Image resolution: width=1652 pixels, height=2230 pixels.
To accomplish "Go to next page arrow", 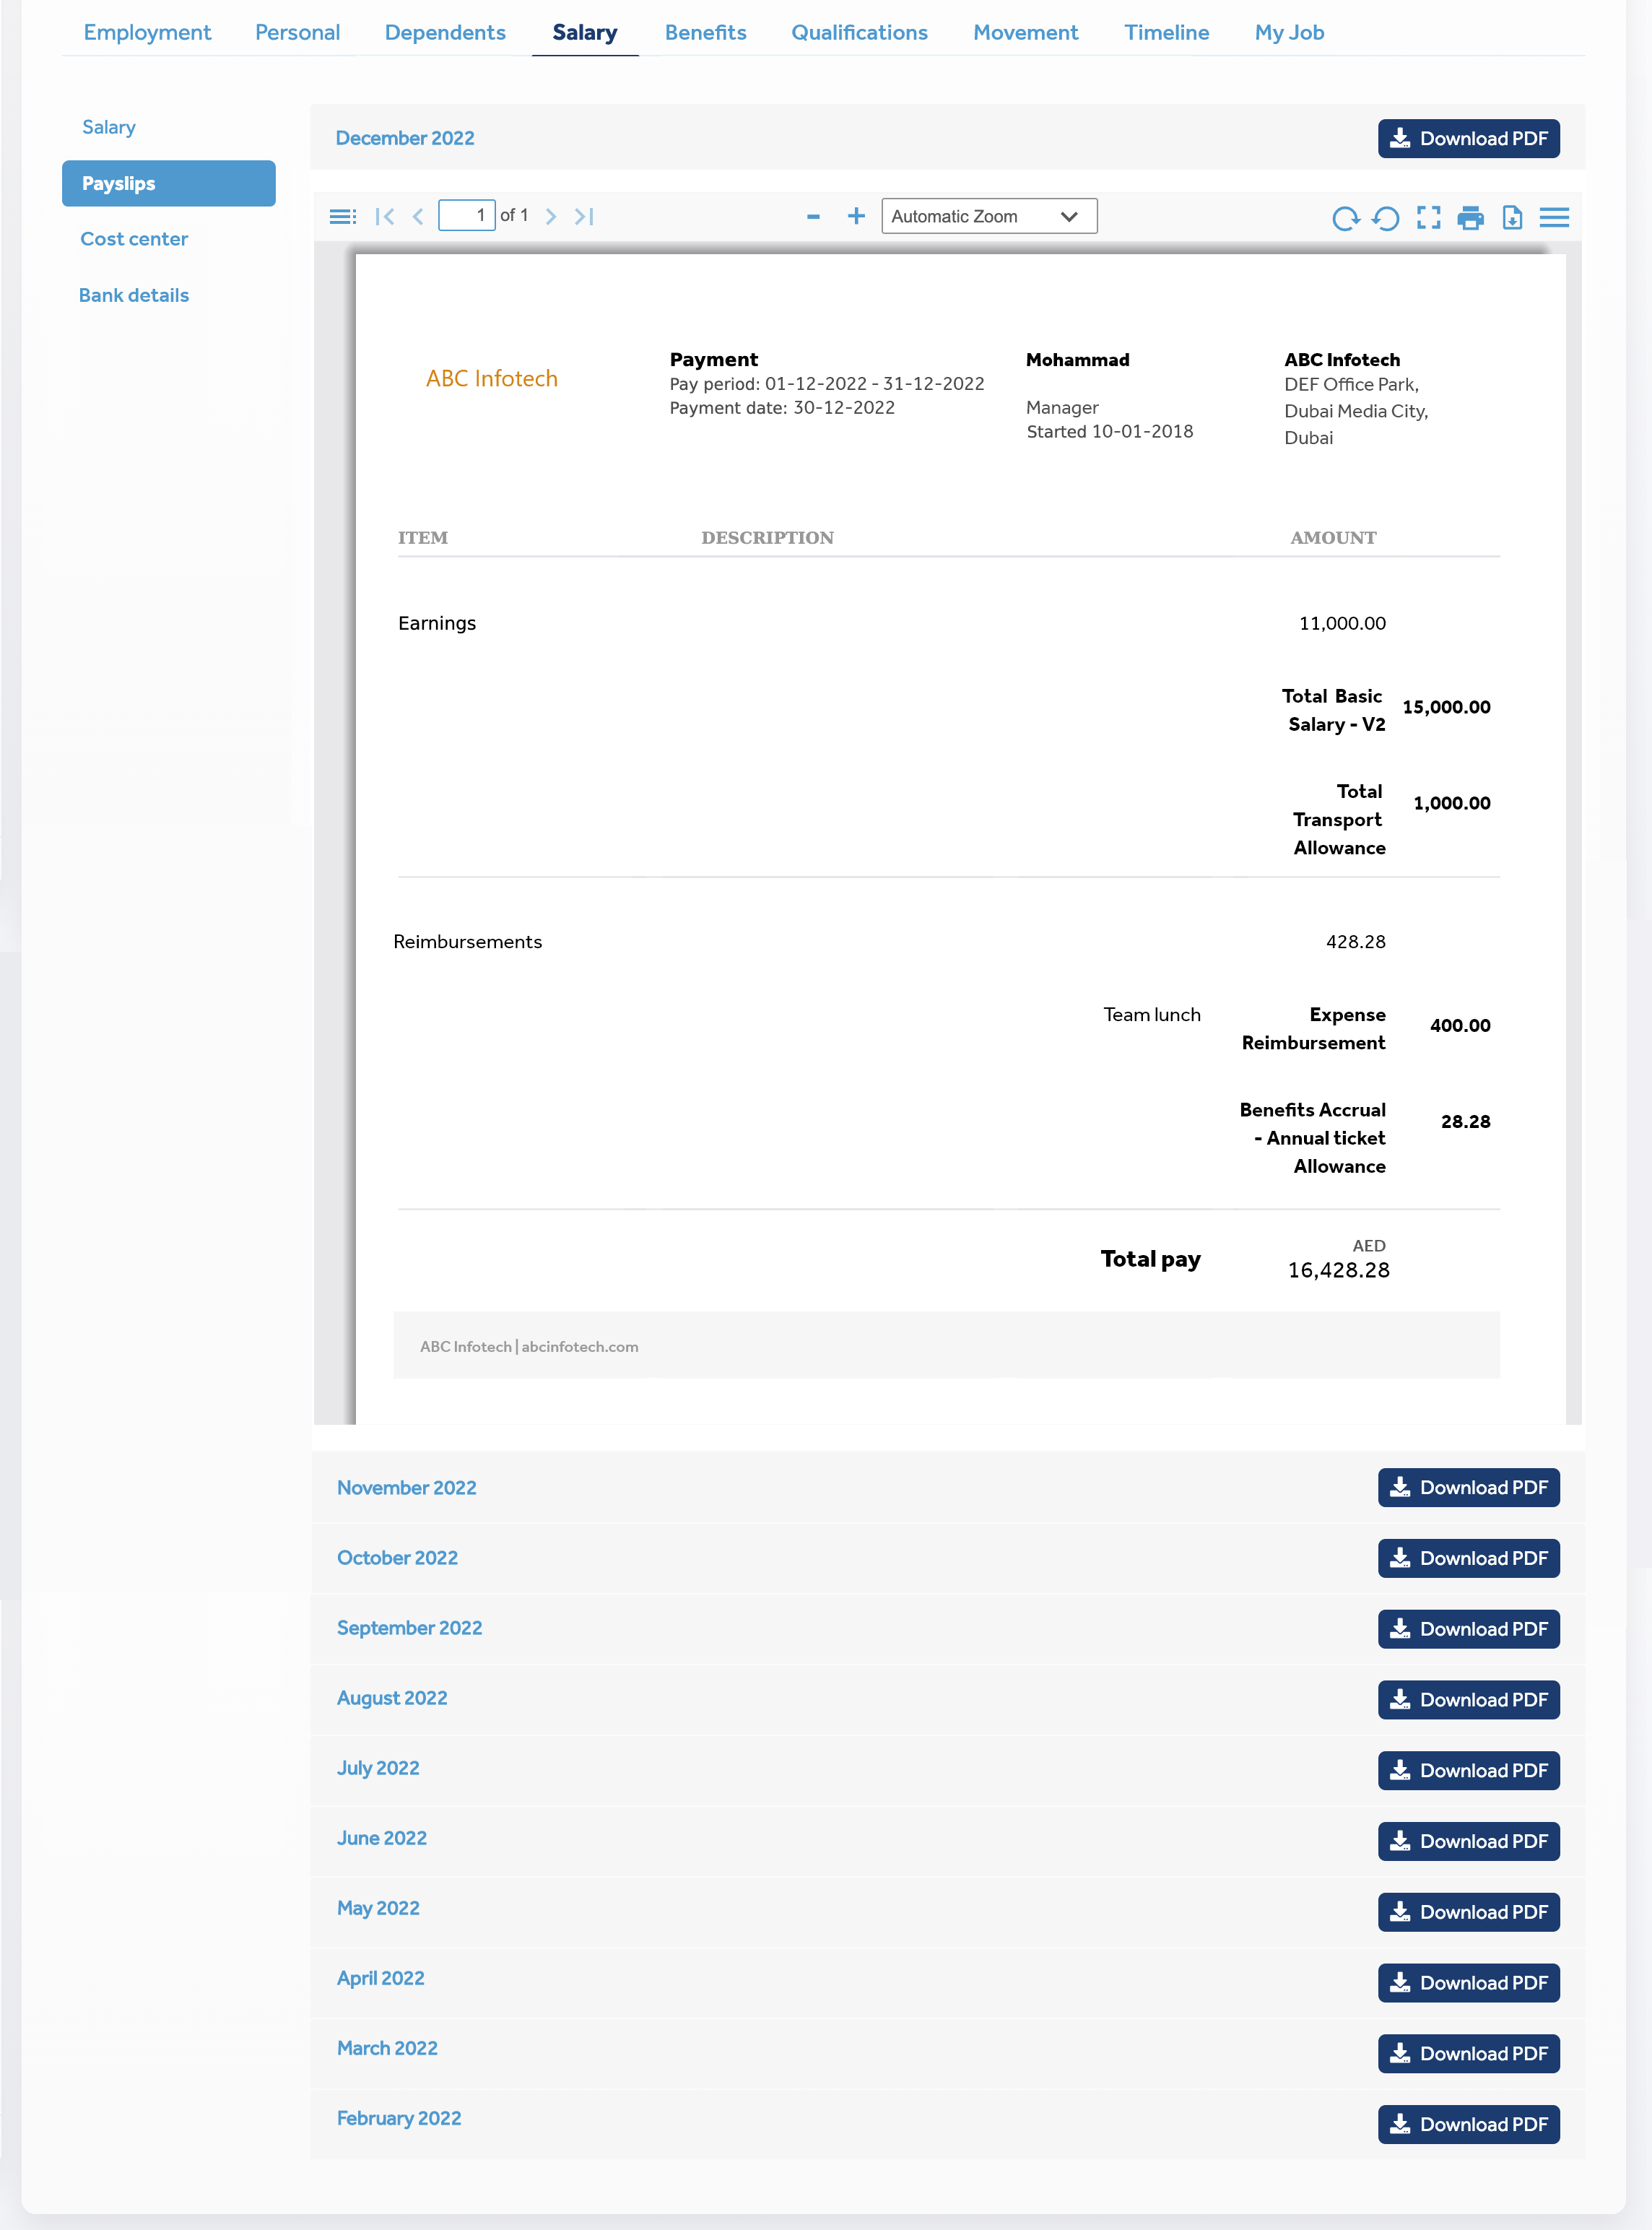I will tap(550, 216).
